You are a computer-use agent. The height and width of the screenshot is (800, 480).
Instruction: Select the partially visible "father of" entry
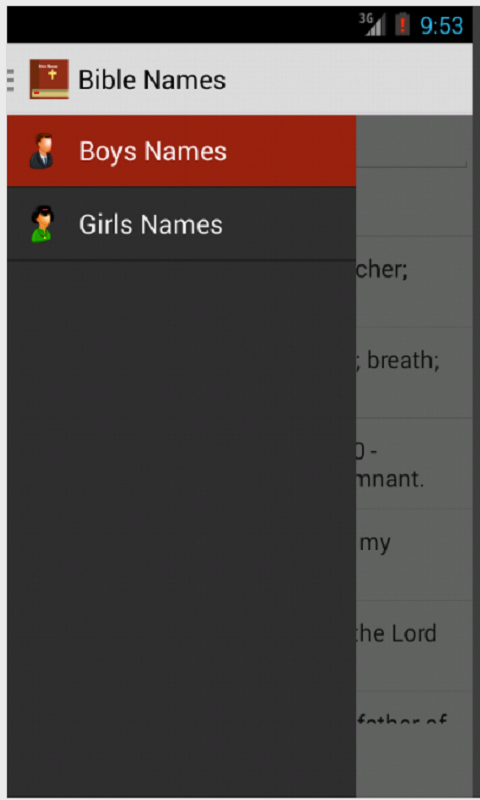[x=414, y=709]
